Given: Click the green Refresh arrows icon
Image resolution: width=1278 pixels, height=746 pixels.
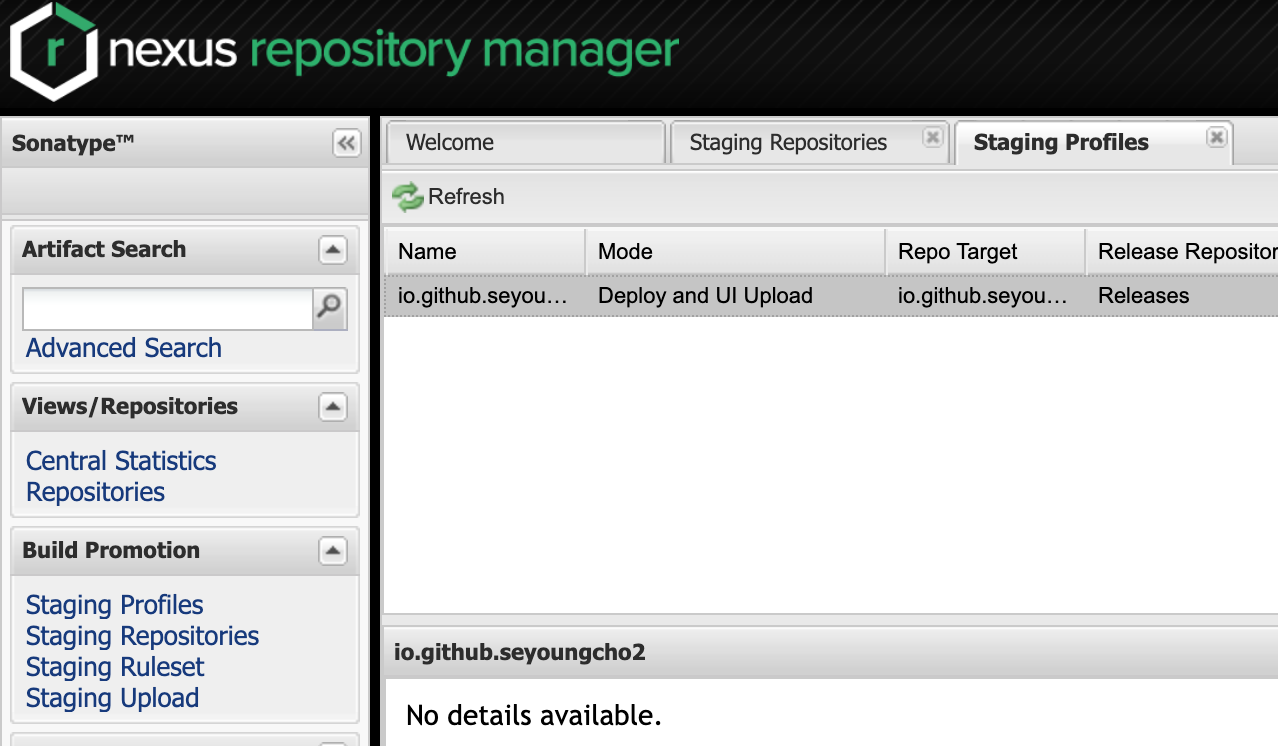Looking at the screenshot, I should [x=407, y=197].
